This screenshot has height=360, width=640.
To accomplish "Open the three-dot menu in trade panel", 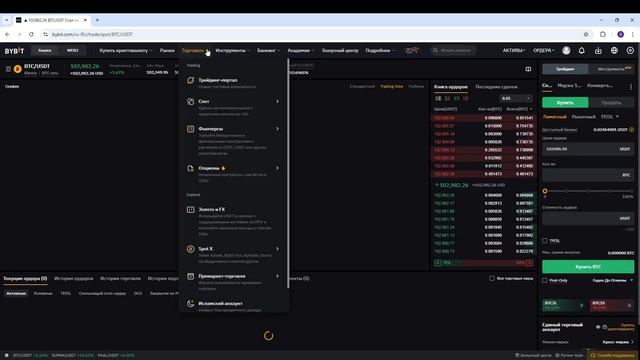I will [x=631, y=87].
